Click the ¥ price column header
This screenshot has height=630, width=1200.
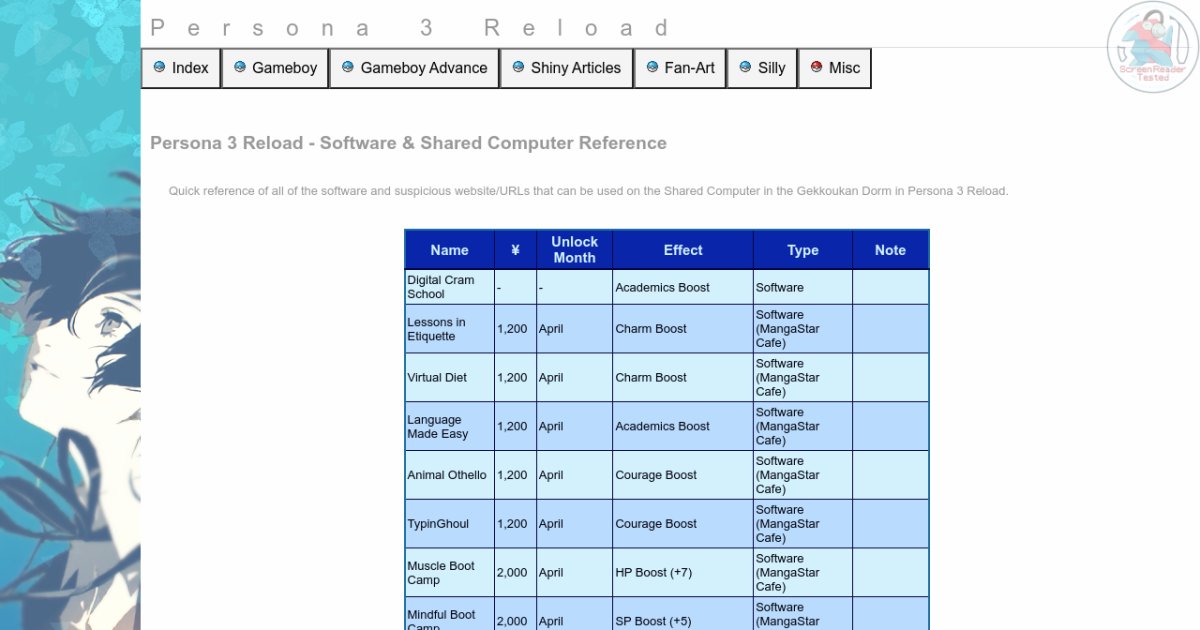514,250
